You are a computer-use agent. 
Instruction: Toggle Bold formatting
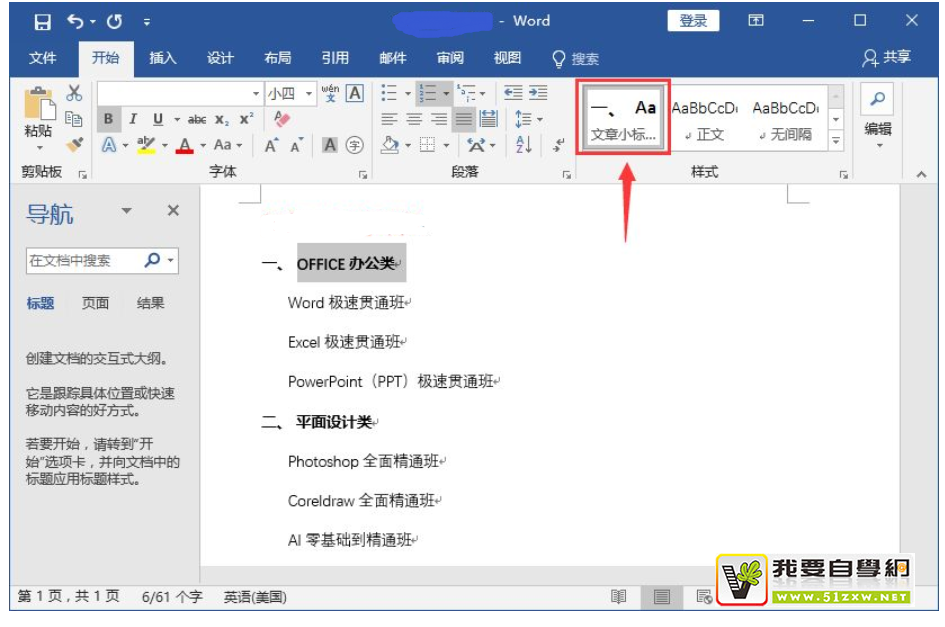pyautogui.click(x=109, y=119)
